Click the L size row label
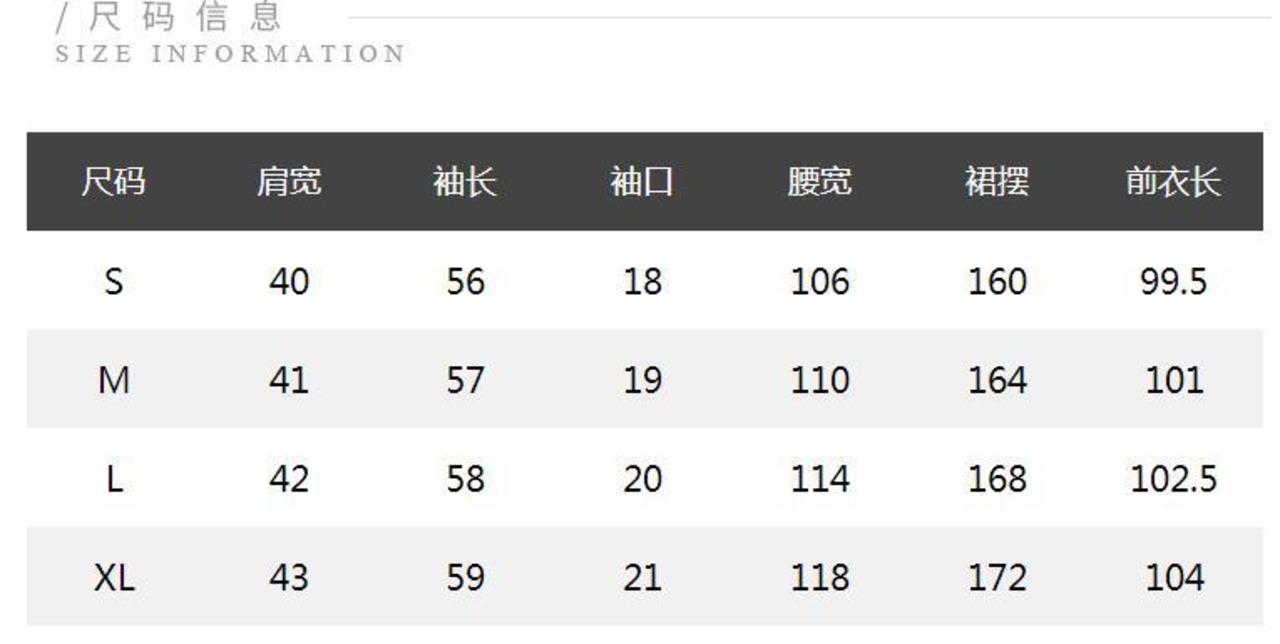1280x644 pixels. point(114,480)
